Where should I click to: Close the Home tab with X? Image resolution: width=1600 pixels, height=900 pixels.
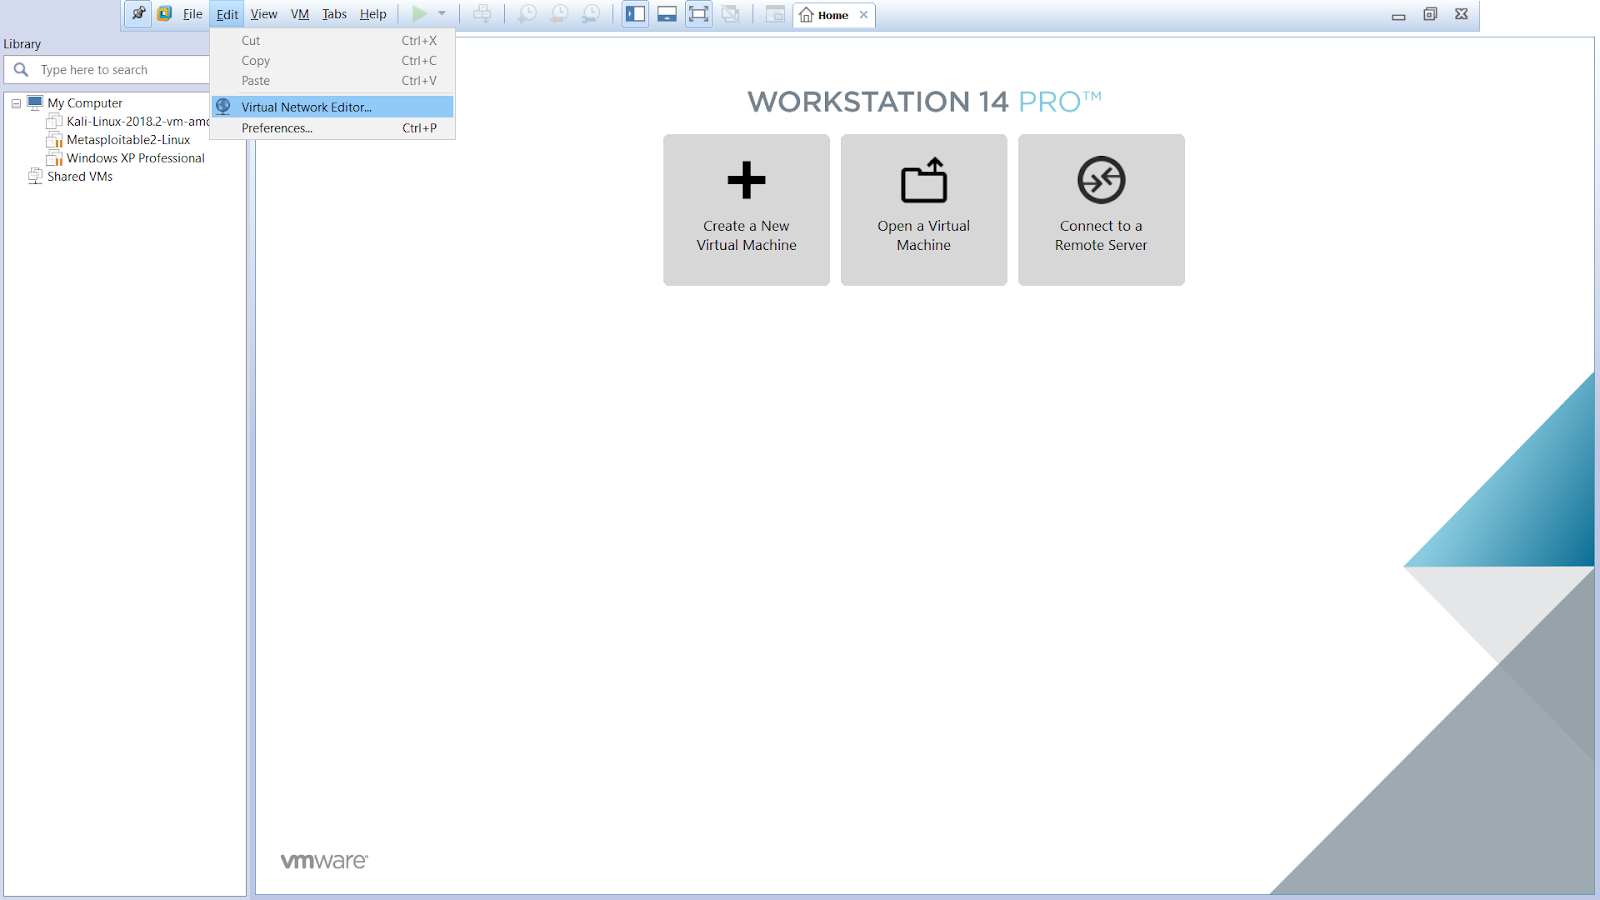click(x=864, y=15)
